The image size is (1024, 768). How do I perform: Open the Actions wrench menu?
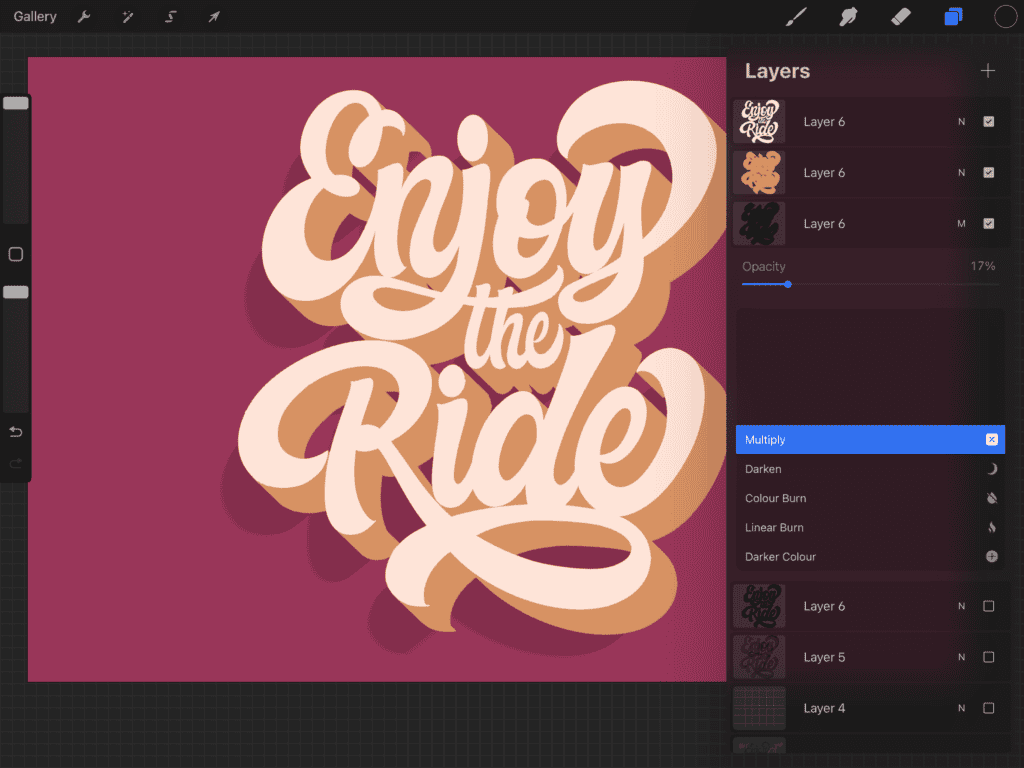coord(84,17)
